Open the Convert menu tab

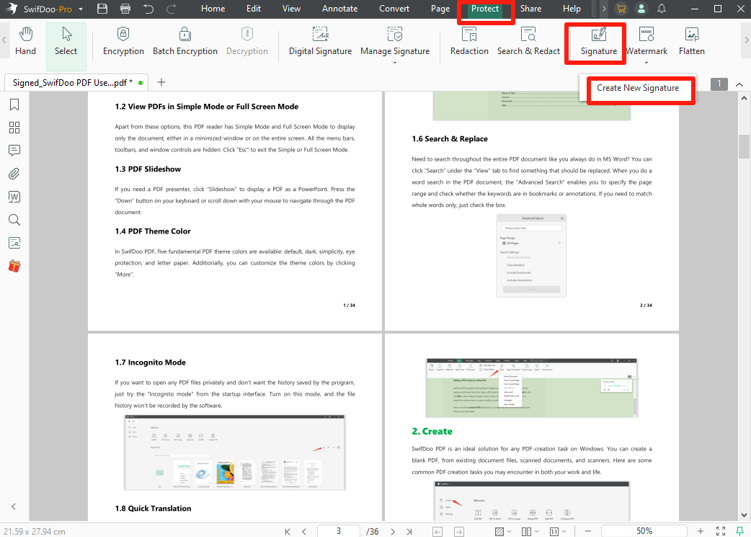coord(394,9)
